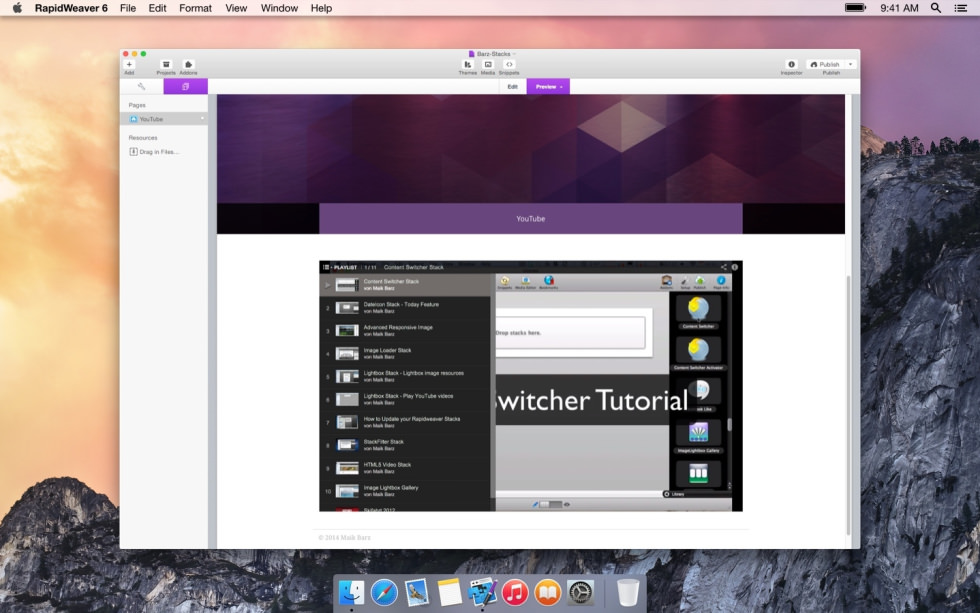
Task: Play Content Switcher Stack playlist item
Action: pyautogui.click(x=405, y=285)
